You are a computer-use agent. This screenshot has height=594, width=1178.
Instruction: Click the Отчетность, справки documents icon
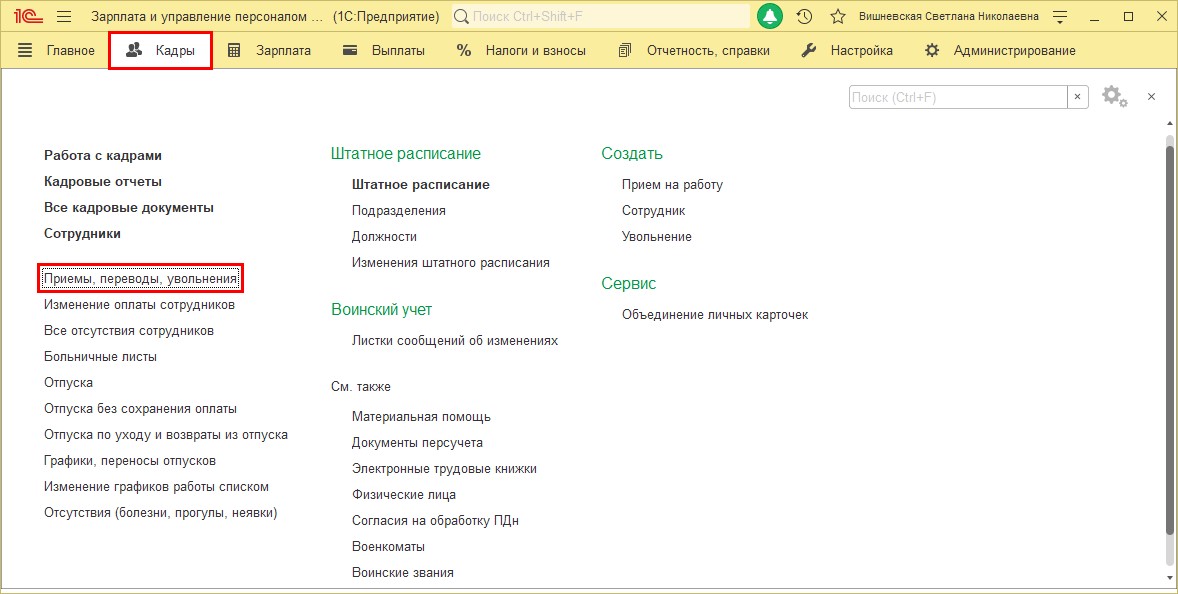[x=624, y=50]
